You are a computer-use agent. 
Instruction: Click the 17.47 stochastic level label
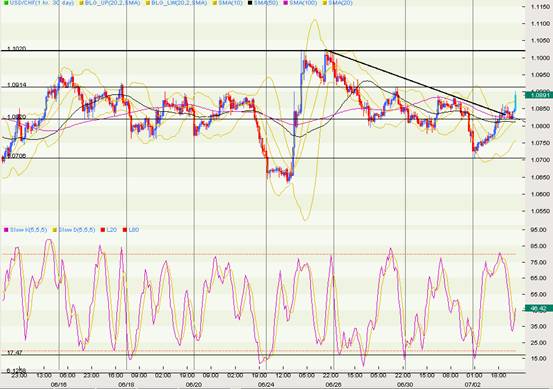[14, 353]
